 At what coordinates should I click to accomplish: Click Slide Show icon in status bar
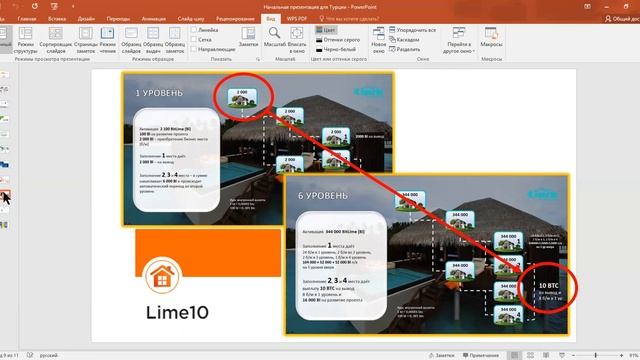pos(562,356)
